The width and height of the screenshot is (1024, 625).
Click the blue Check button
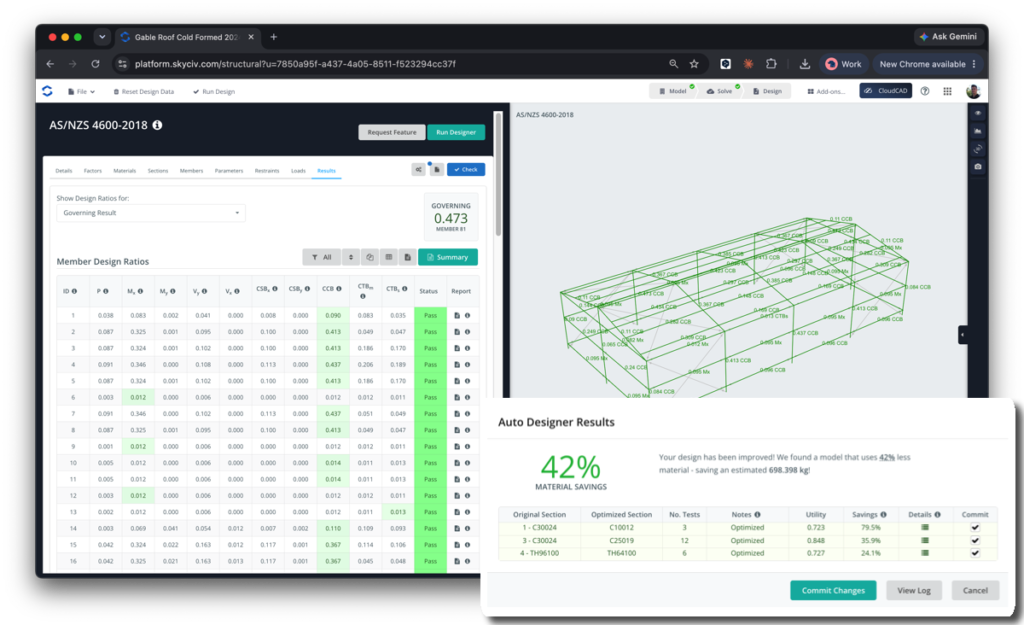[x=466, y=169]
